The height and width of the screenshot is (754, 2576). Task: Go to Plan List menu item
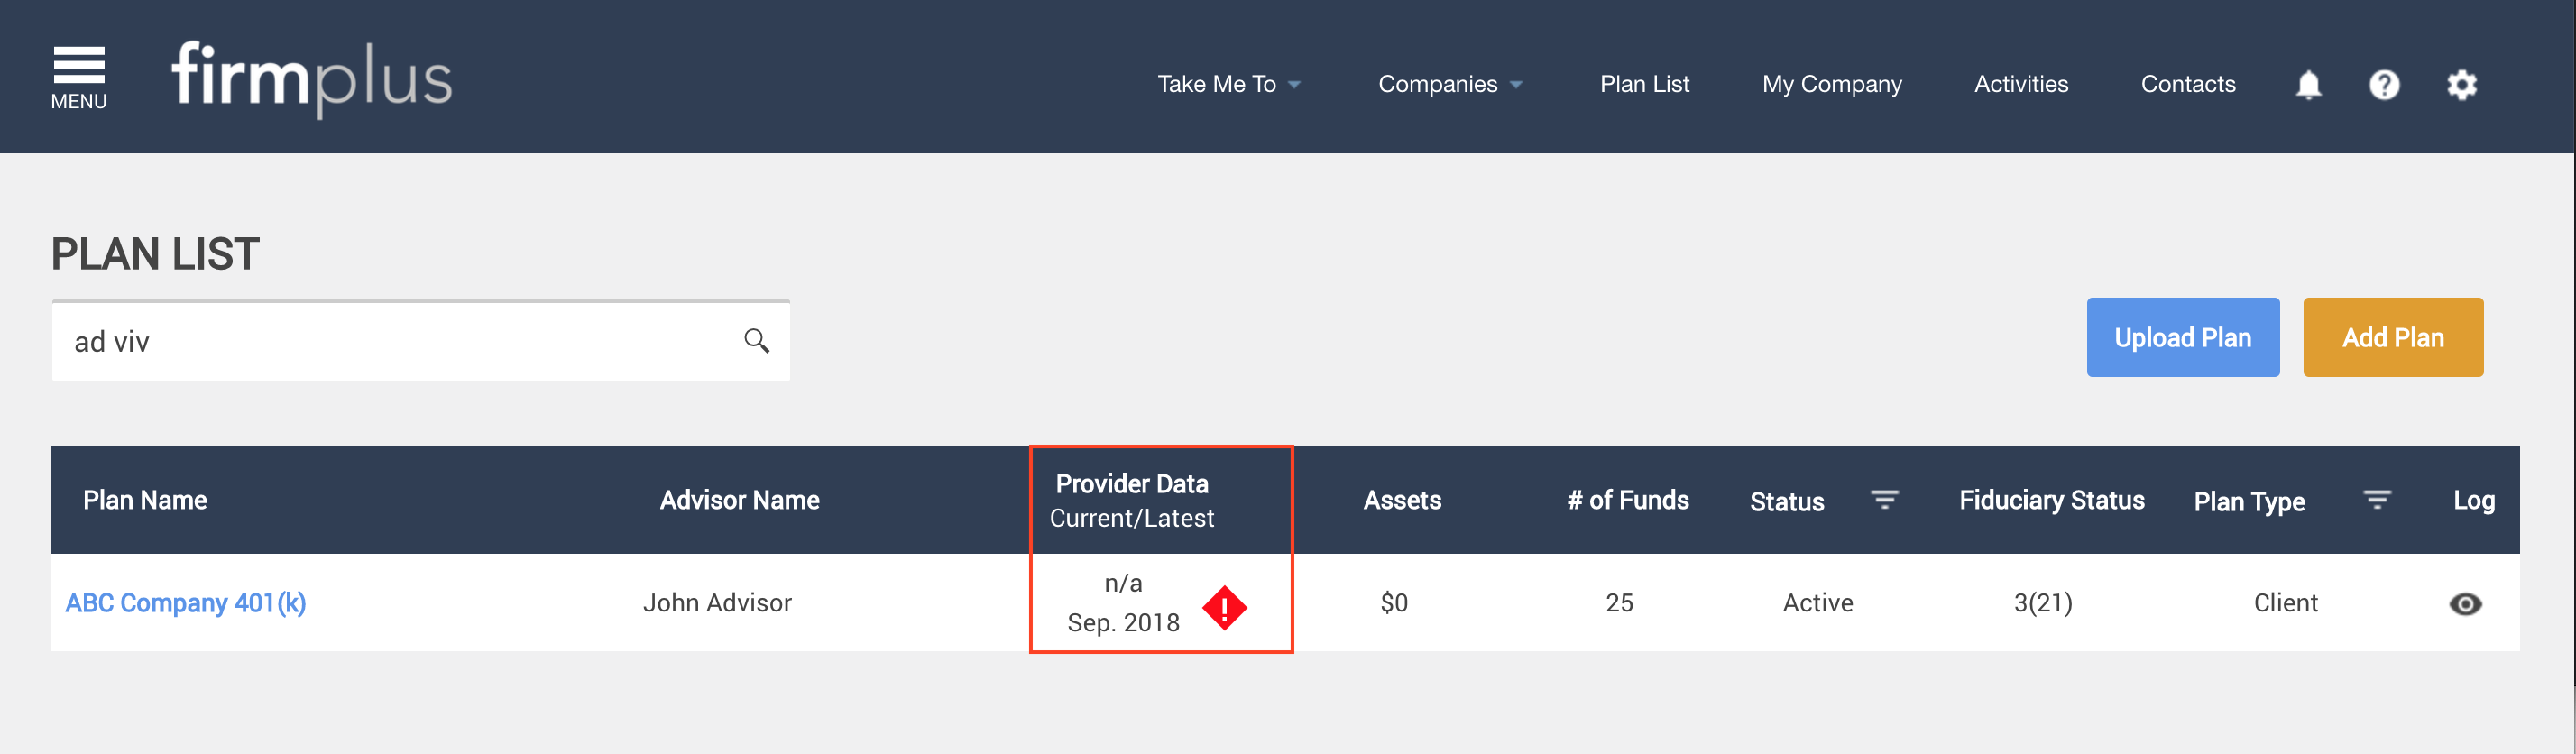point(1644,84)
